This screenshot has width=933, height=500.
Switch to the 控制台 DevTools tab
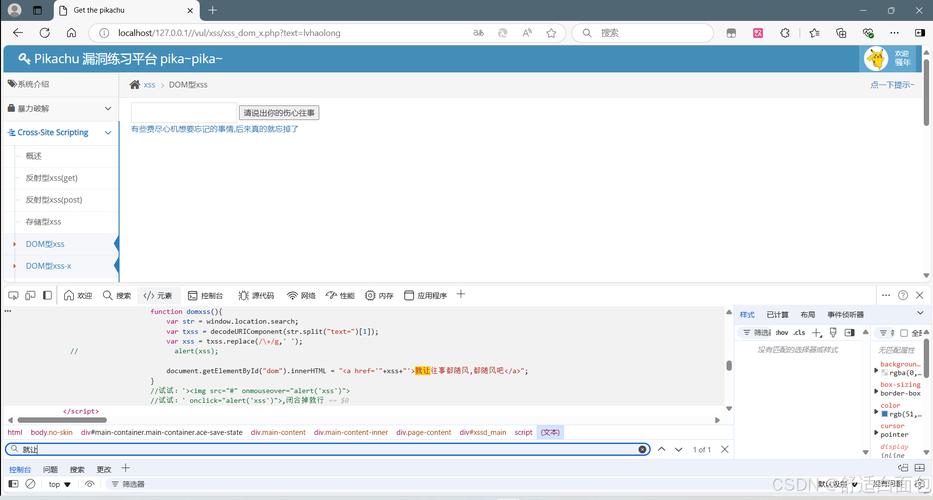(205, 295)
